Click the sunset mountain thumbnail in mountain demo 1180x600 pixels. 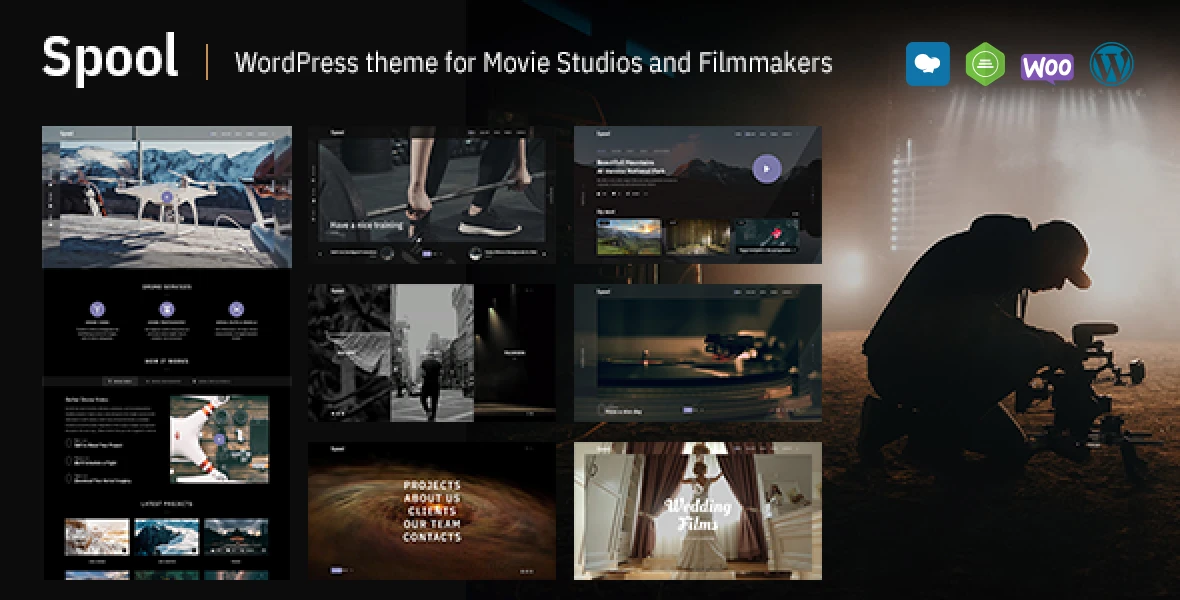coord(629,236)
